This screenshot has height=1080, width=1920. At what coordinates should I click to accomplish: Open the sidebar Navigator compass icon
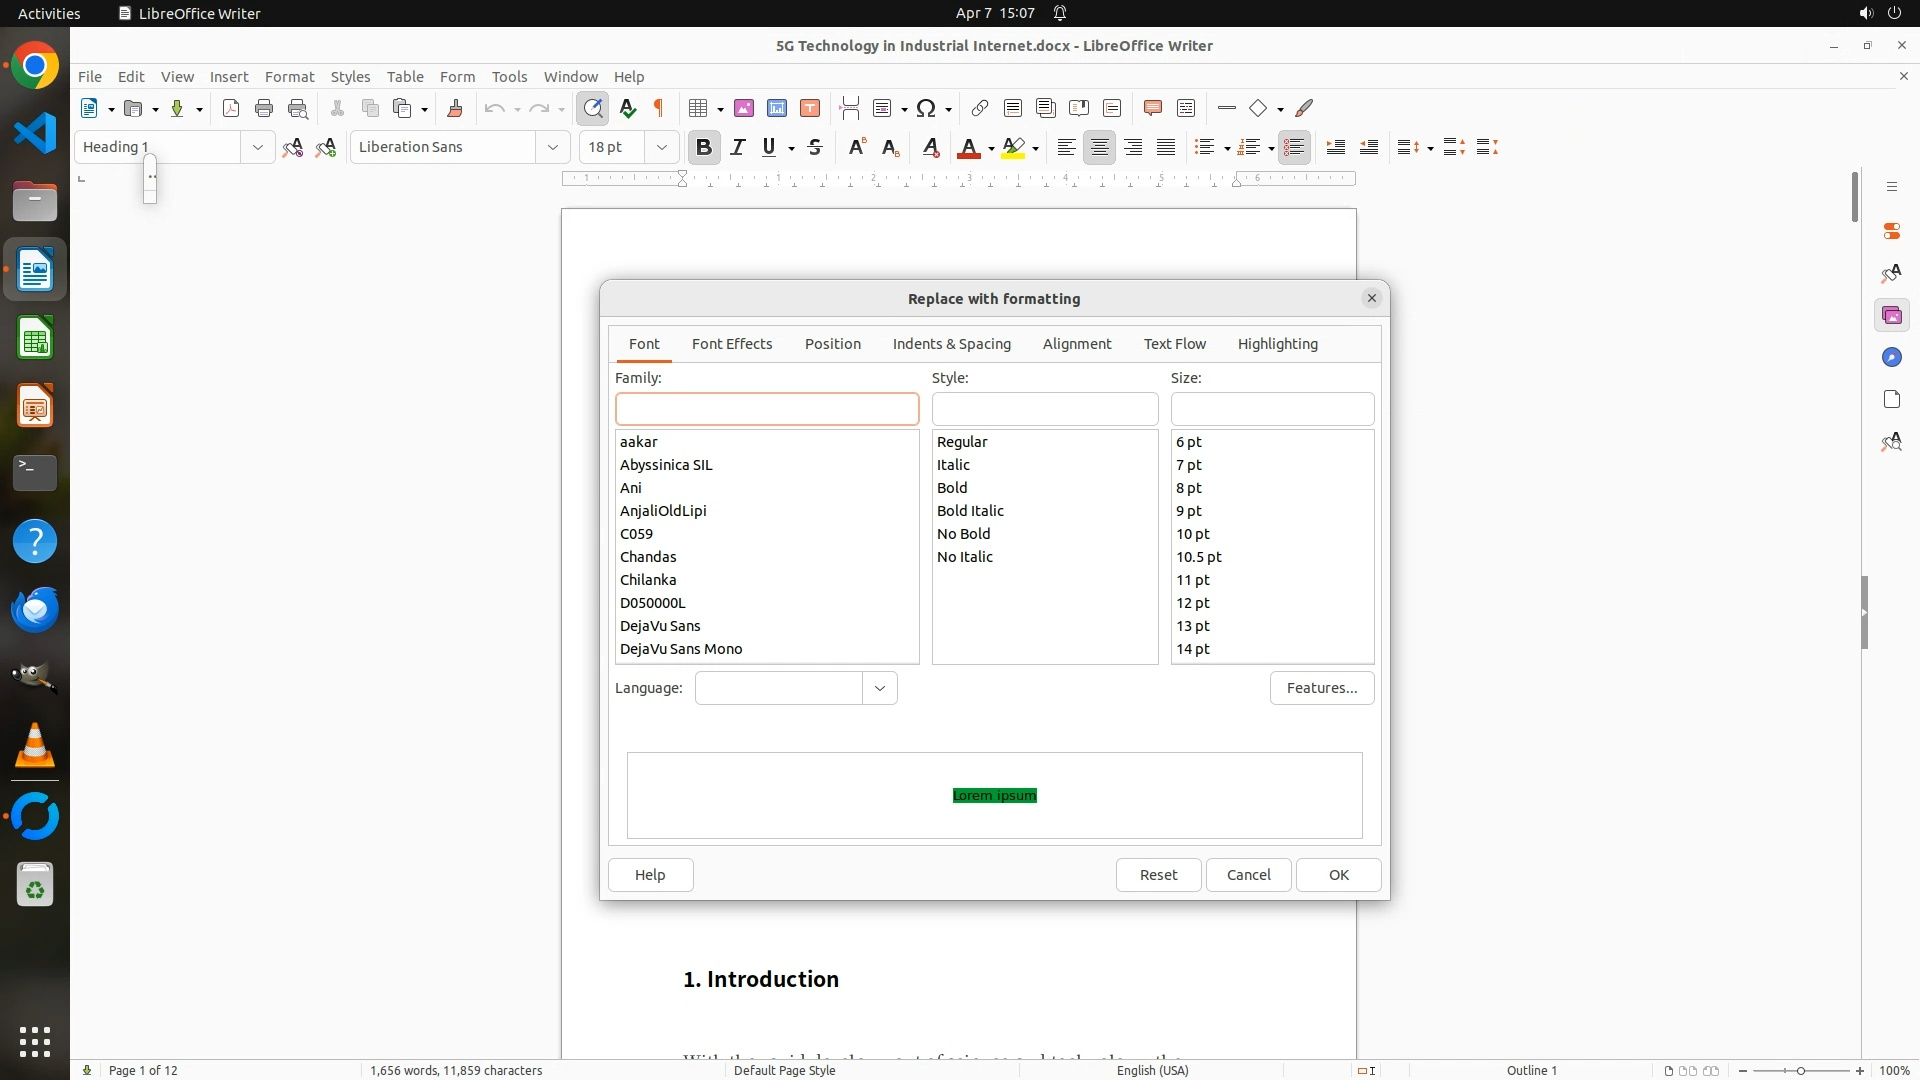[x=1891, y=358]
